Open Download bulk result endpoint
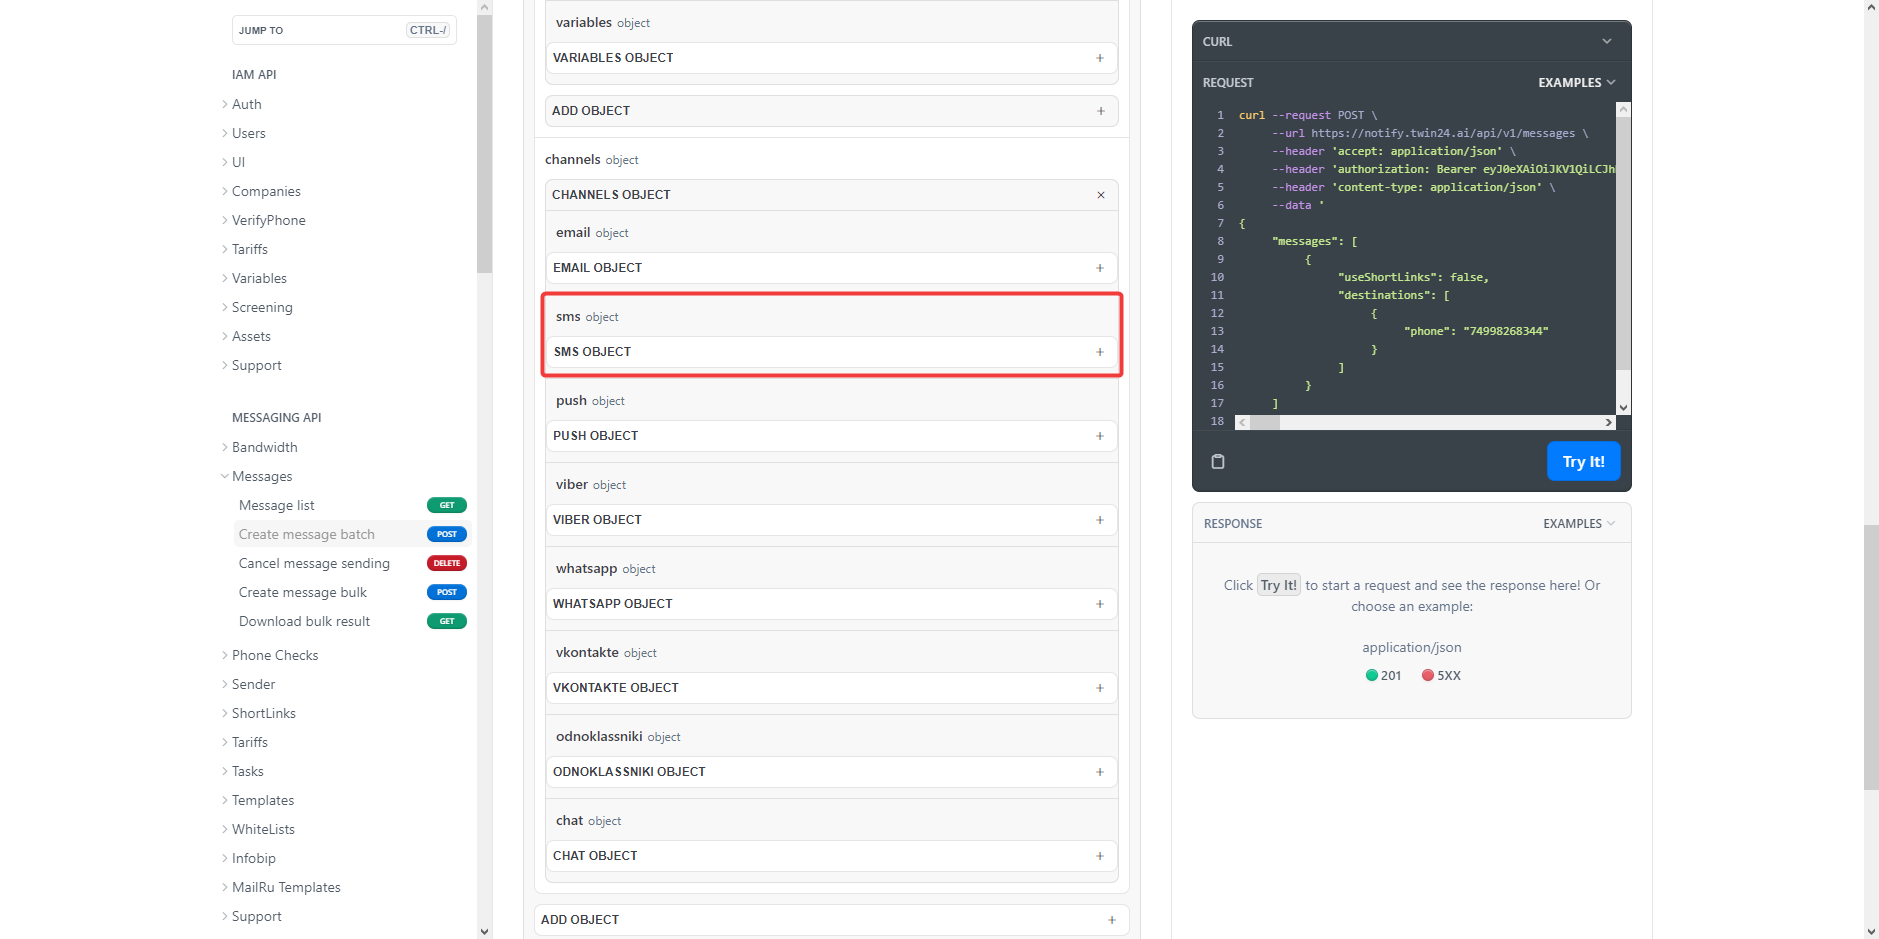This screenshot has width=1879, height=939. (x=352, y=621)
